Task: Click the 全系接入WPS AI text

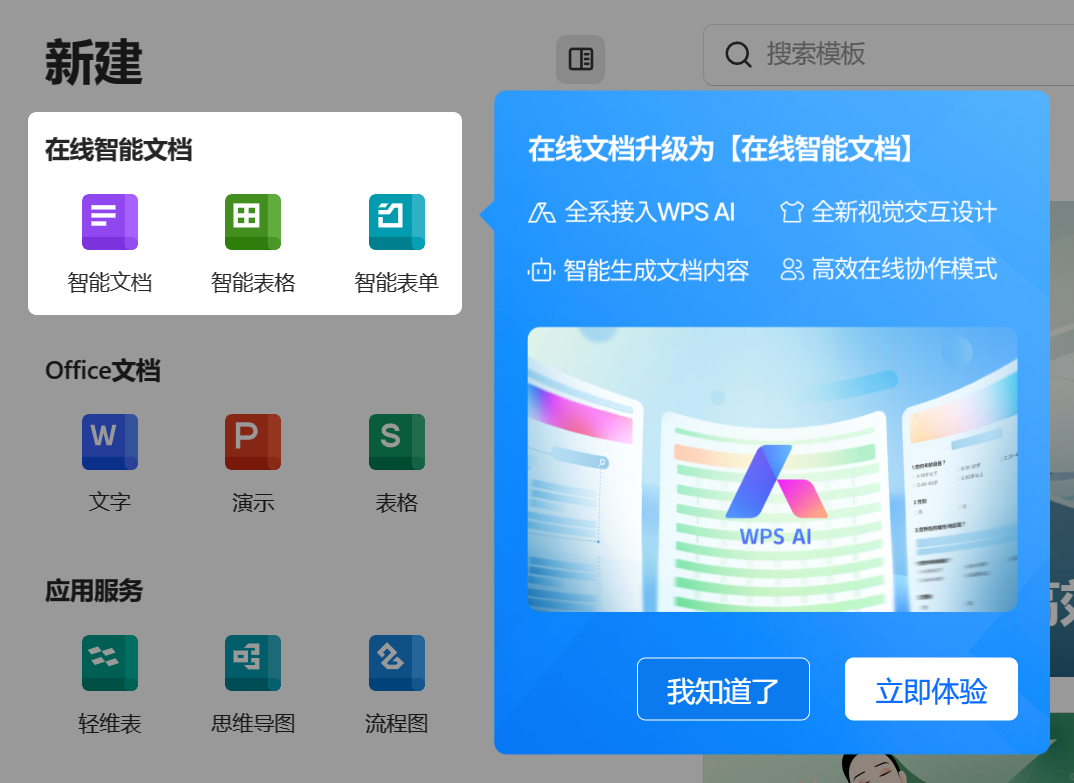Action: (x=649, y=212)
